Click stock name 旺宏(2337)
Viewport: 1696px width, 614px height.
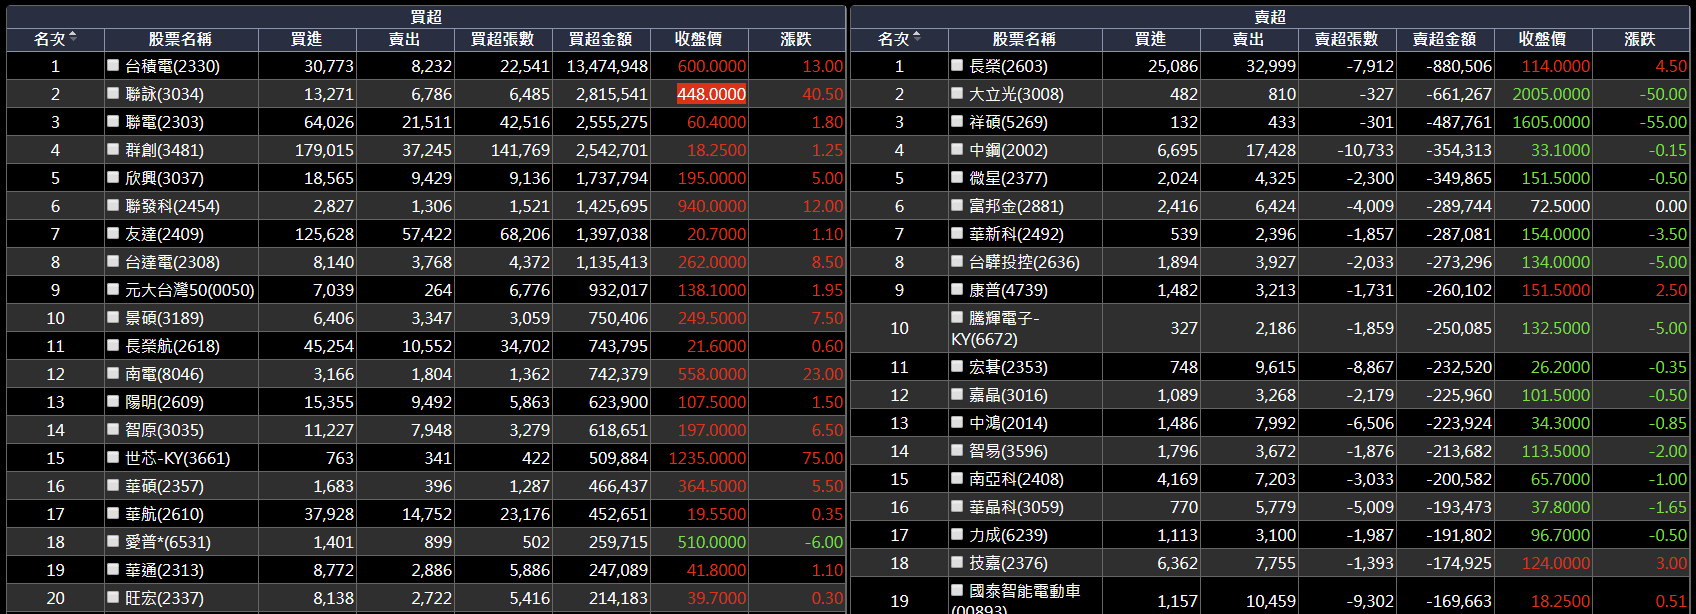pos(164,598)
